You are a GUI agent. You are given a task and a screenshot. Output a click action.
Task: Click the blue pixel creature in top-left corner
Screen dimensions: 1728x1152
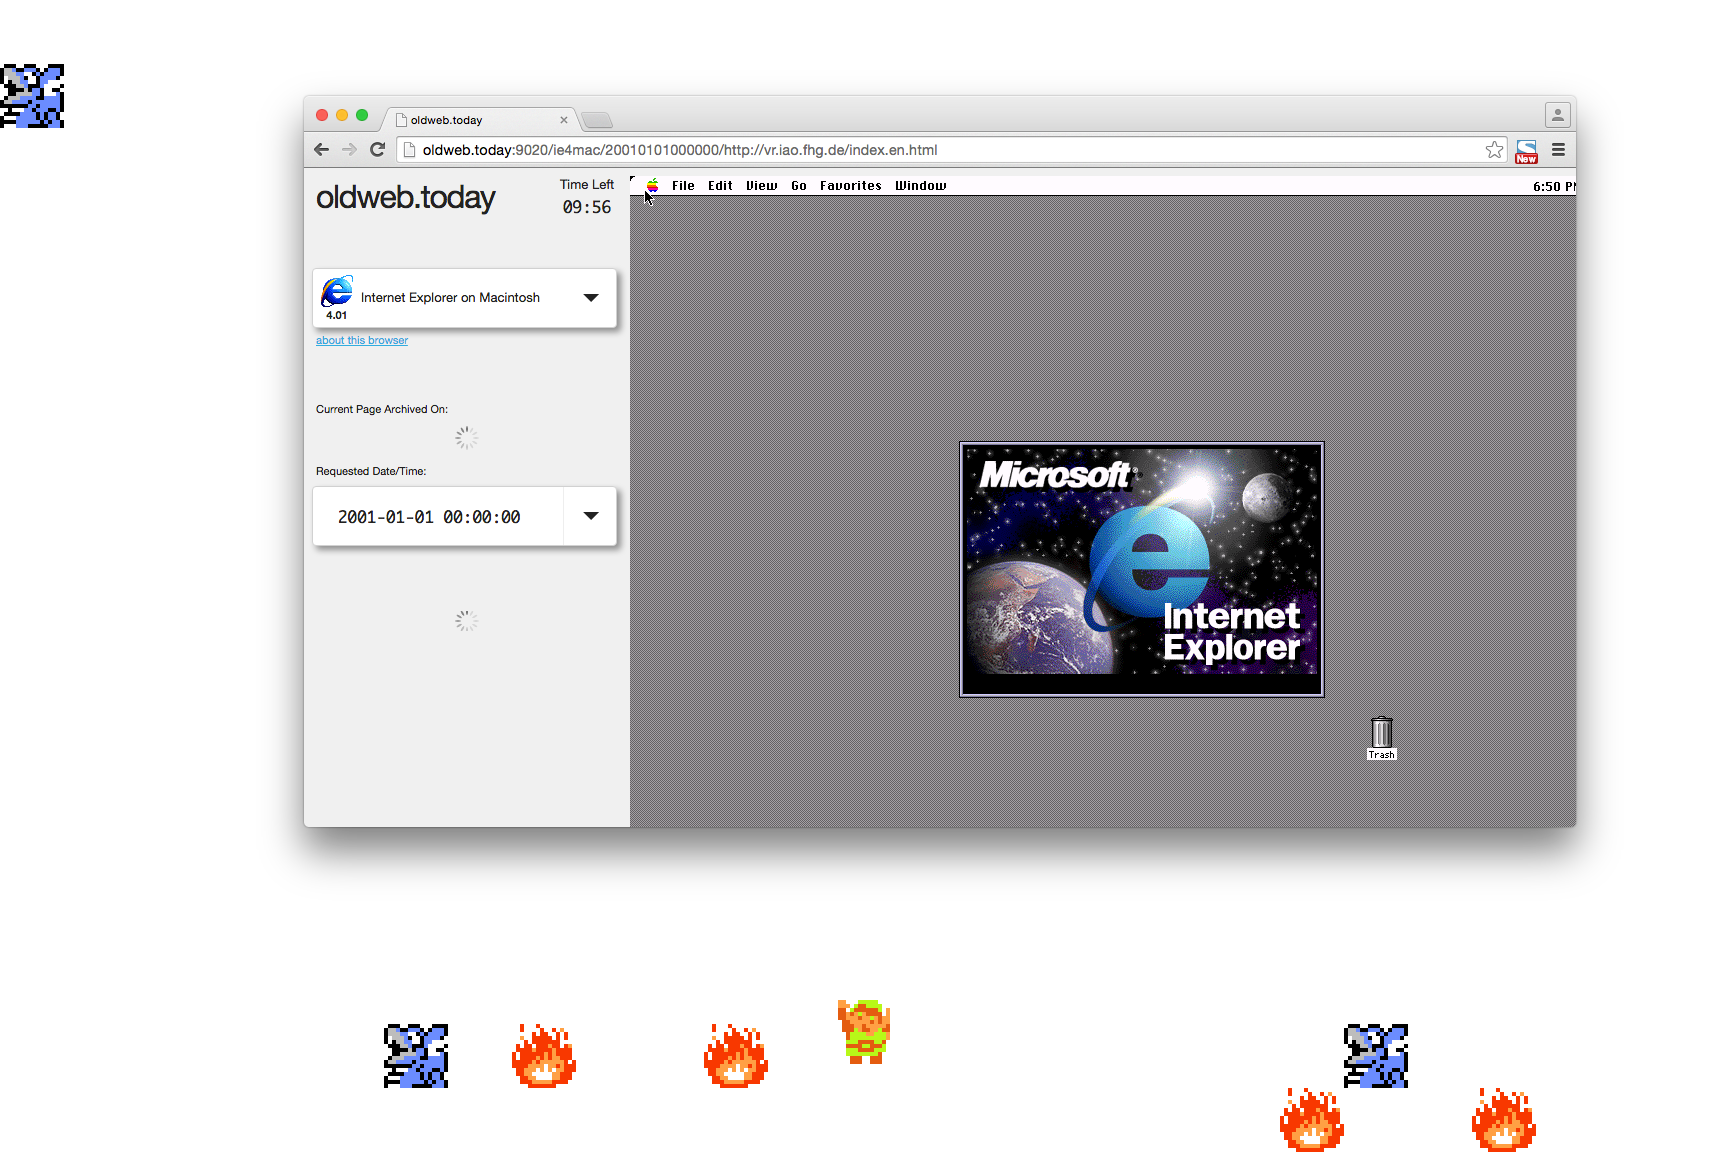click(32, 96)
